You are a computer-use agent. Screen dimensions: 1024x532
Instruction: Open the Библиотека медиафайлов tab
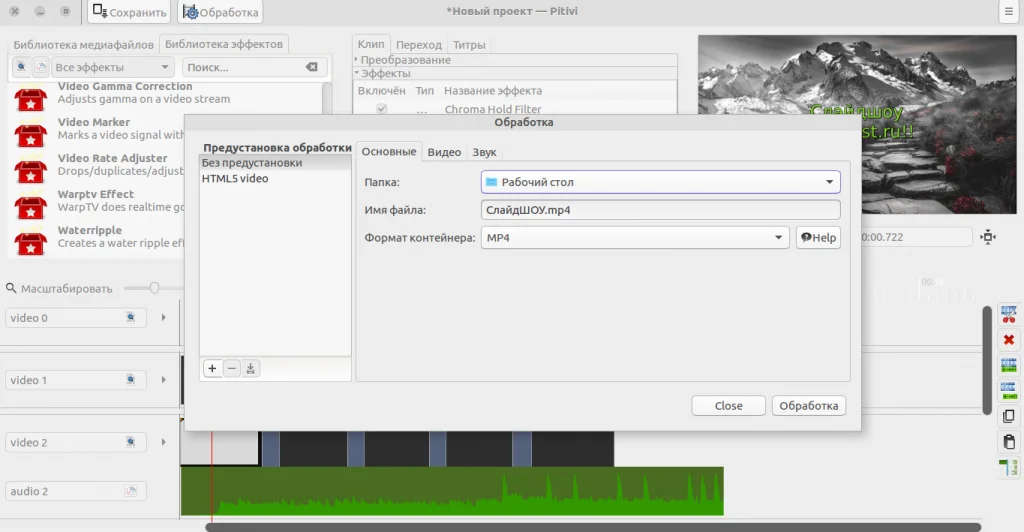click(84, 44)
